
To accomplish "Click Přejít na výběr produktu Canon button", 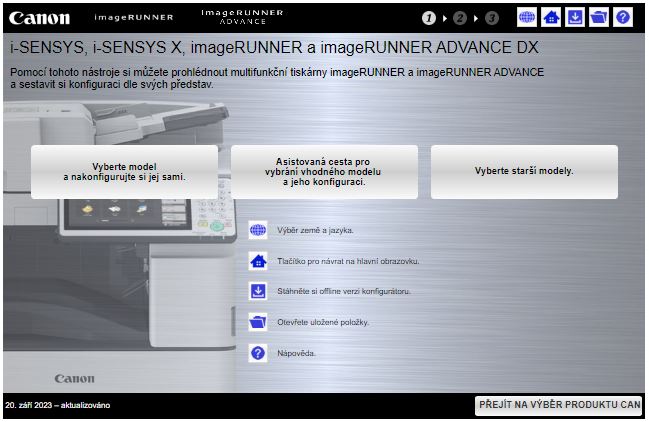I will [x=558, y=405].
